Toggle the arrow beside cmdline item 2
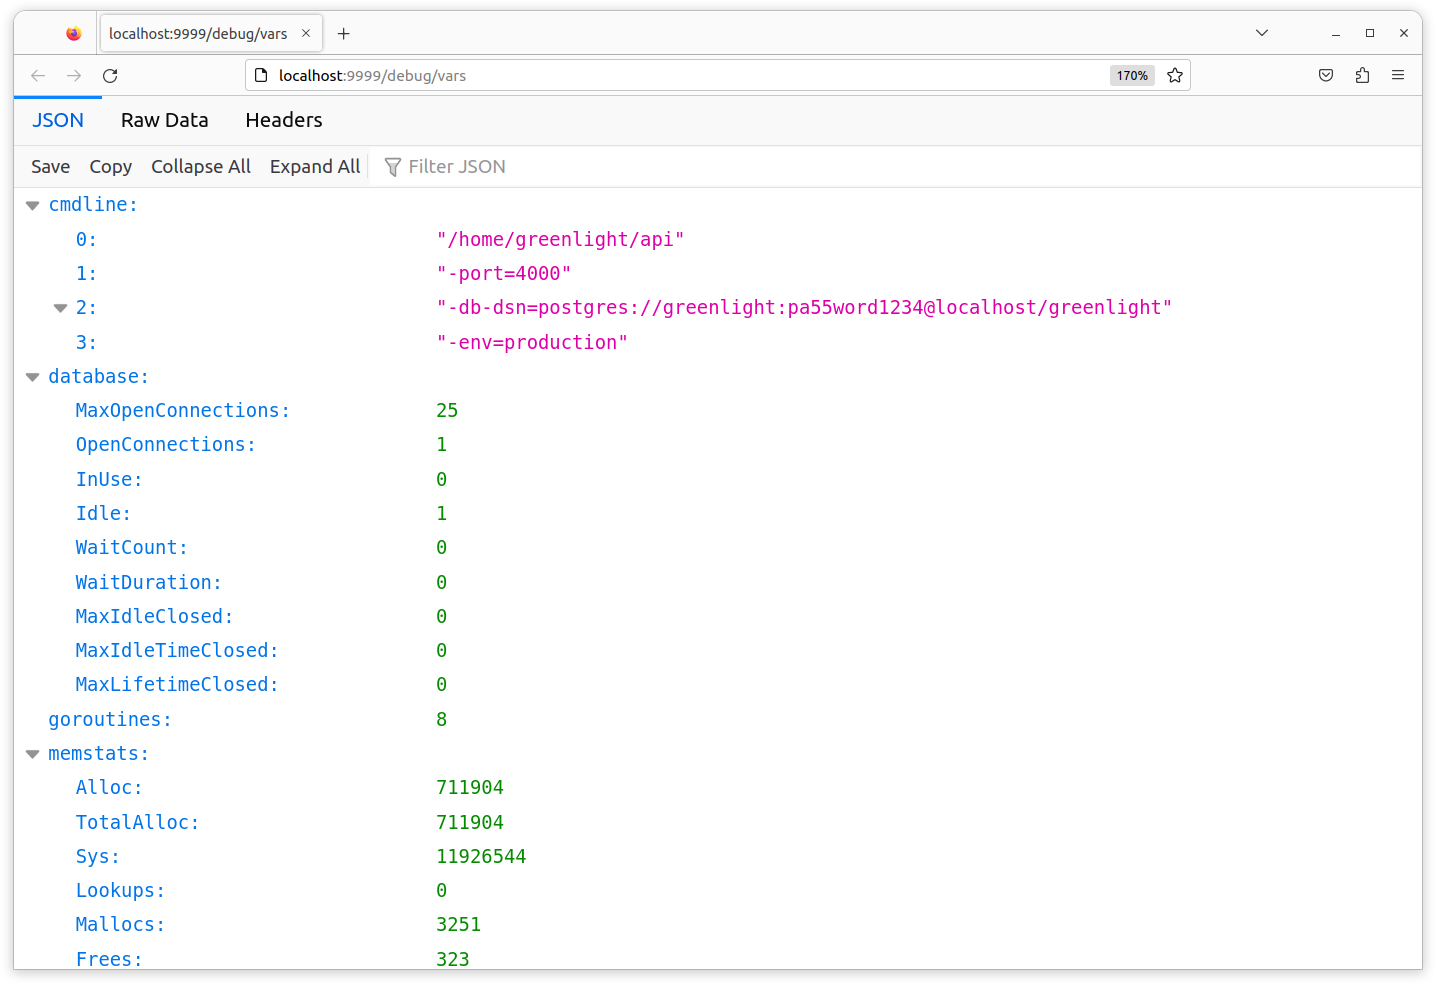Viewport: 1436px width, 986px height. pos(60,308)
